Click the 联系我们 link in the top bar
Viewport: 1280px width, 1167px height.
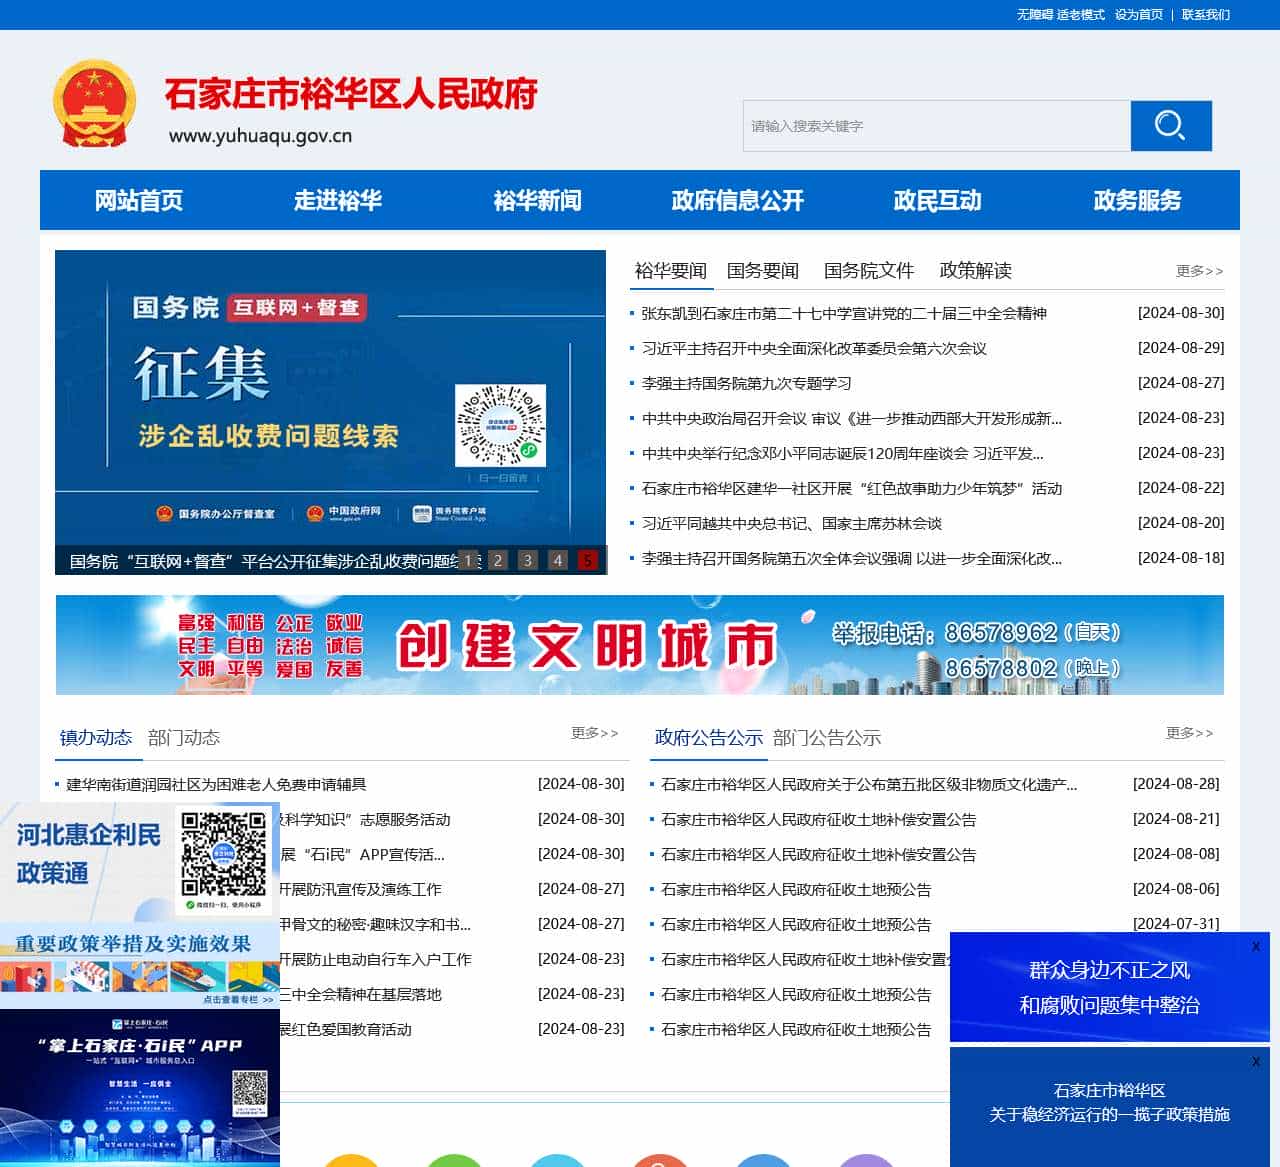1205,15
